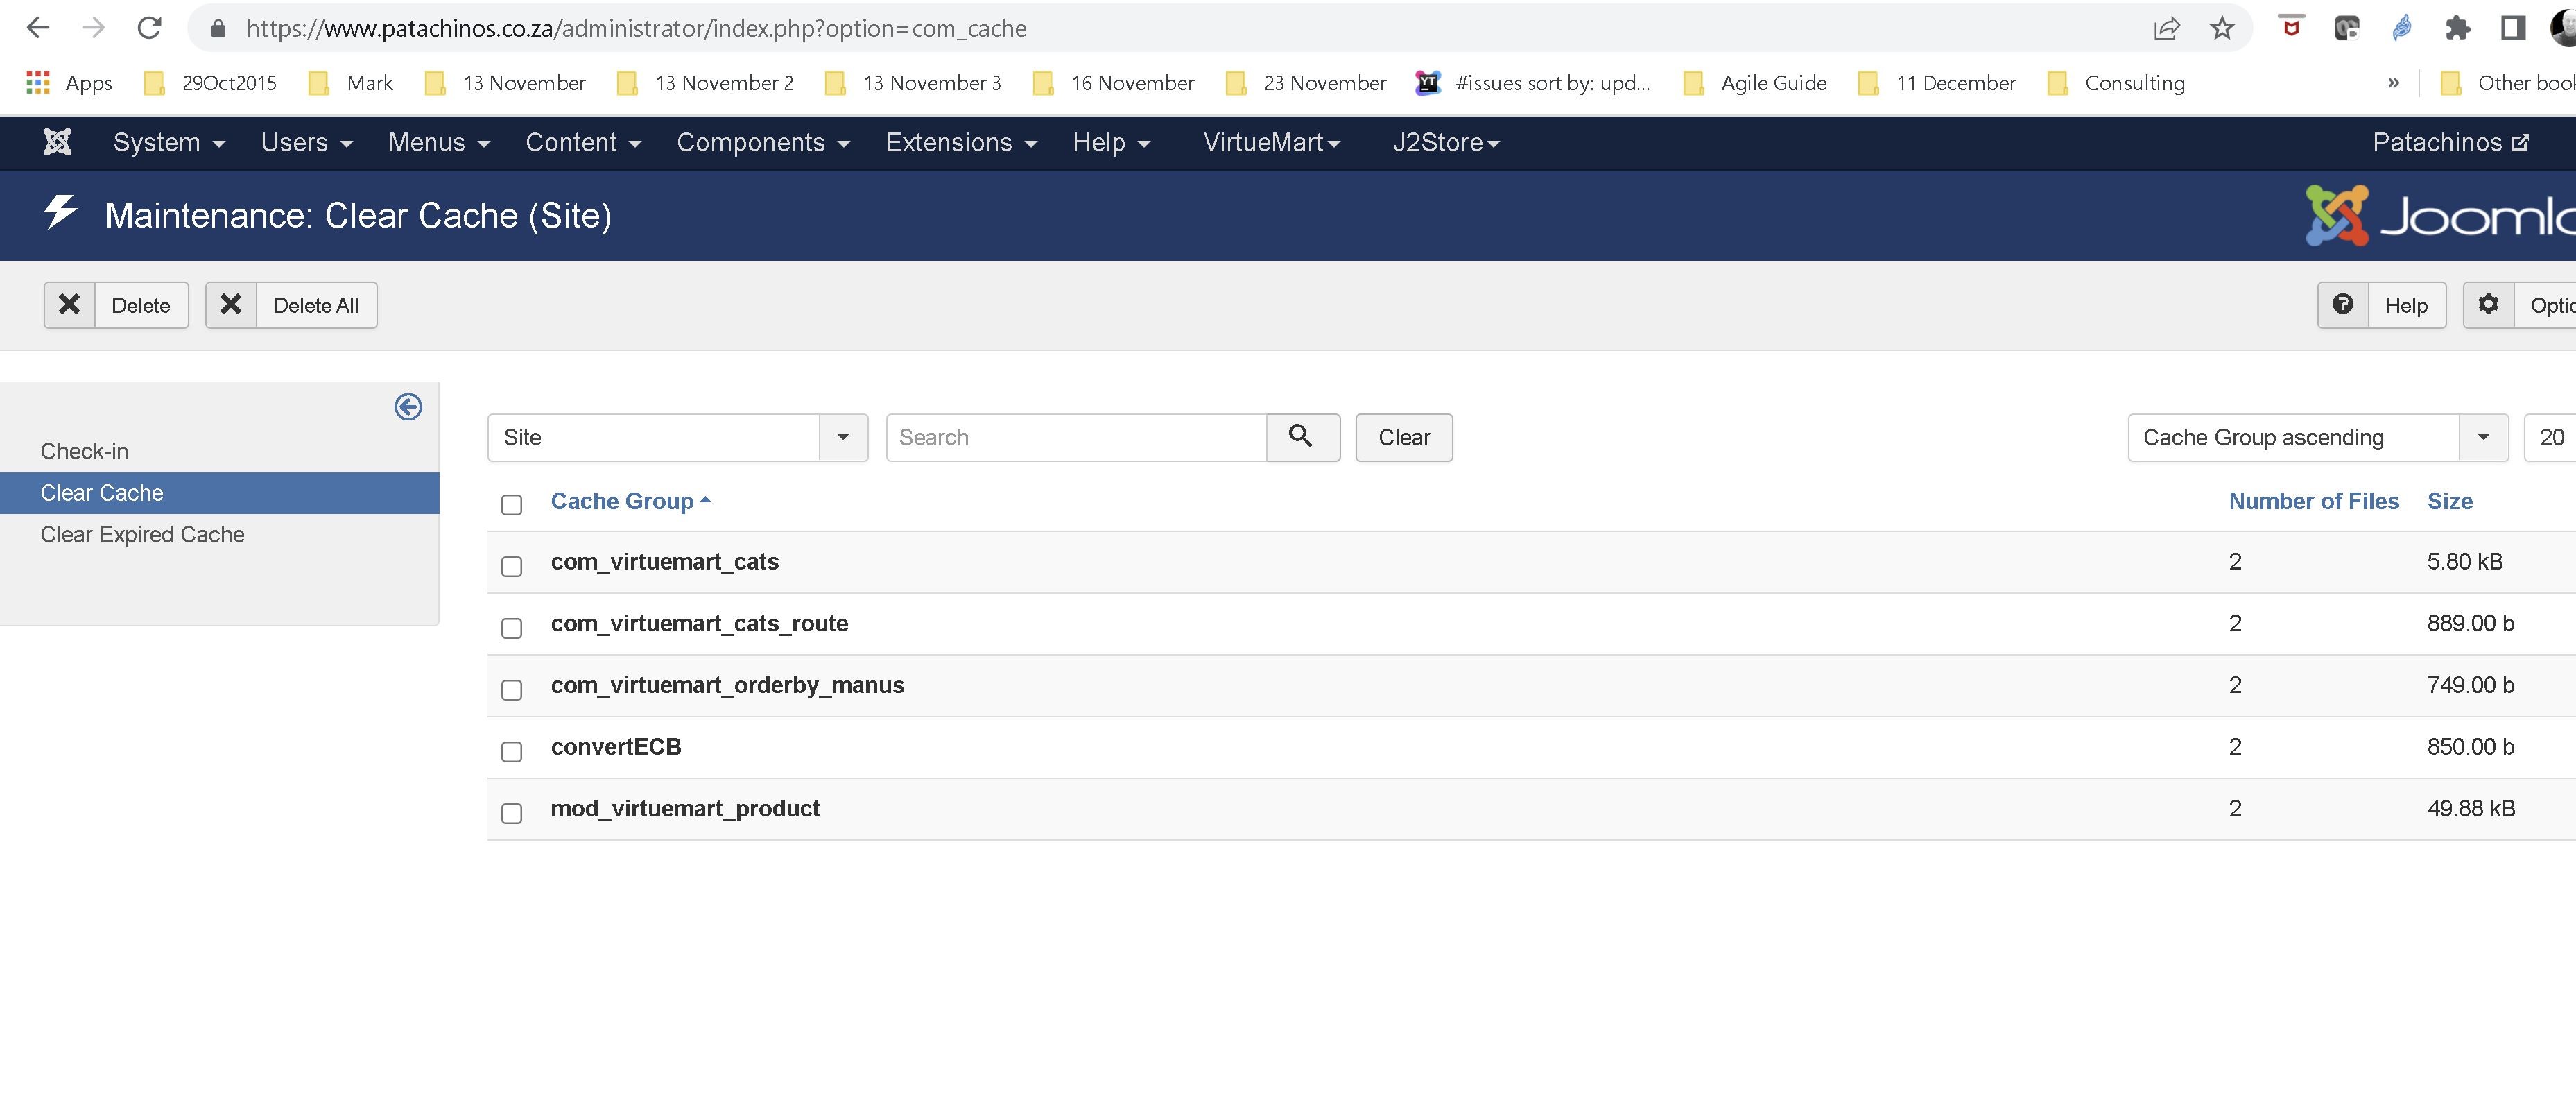Open the Chrome Apps grid icon
The image size is (2576, 1096).
[38, 83]
